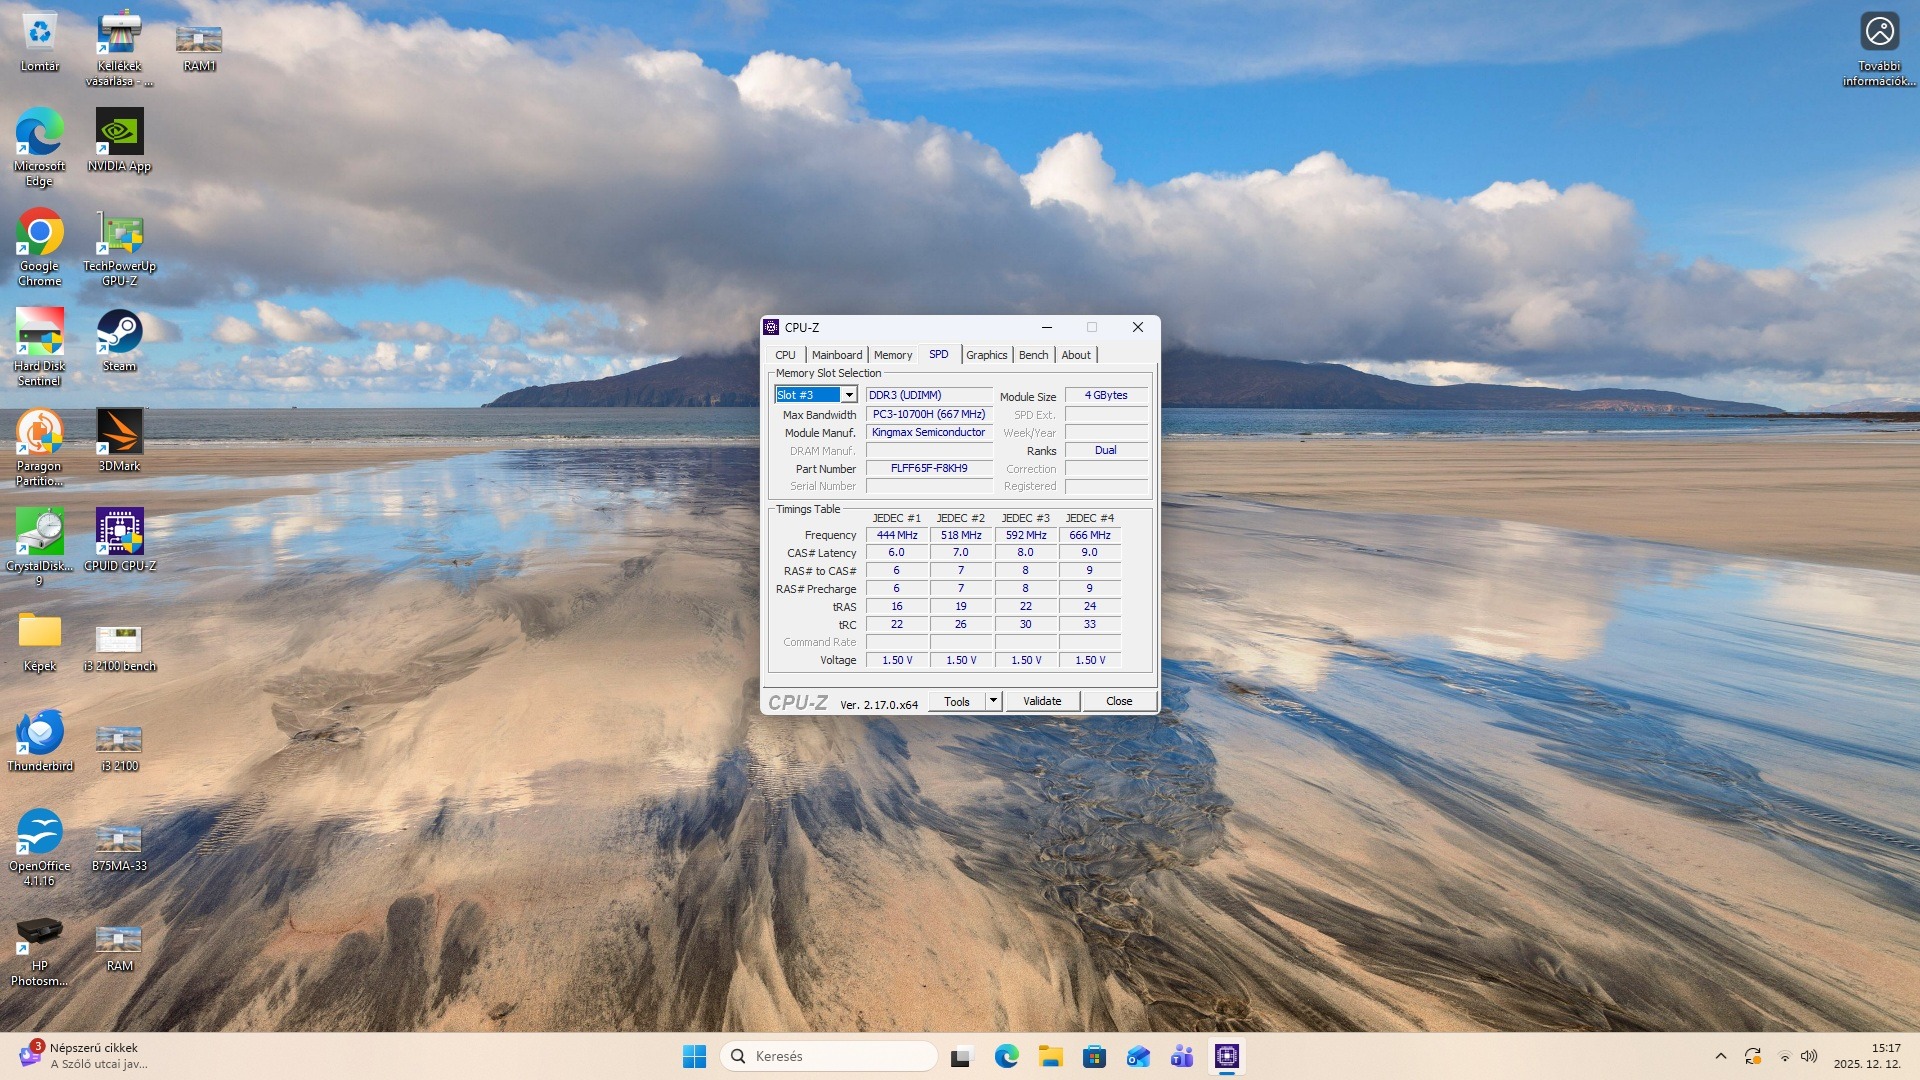Switch to the Memory tab
Image resolution: width=1920 pixels, height=1080 pixels.
pyautogui.click(x=892, y=355)
